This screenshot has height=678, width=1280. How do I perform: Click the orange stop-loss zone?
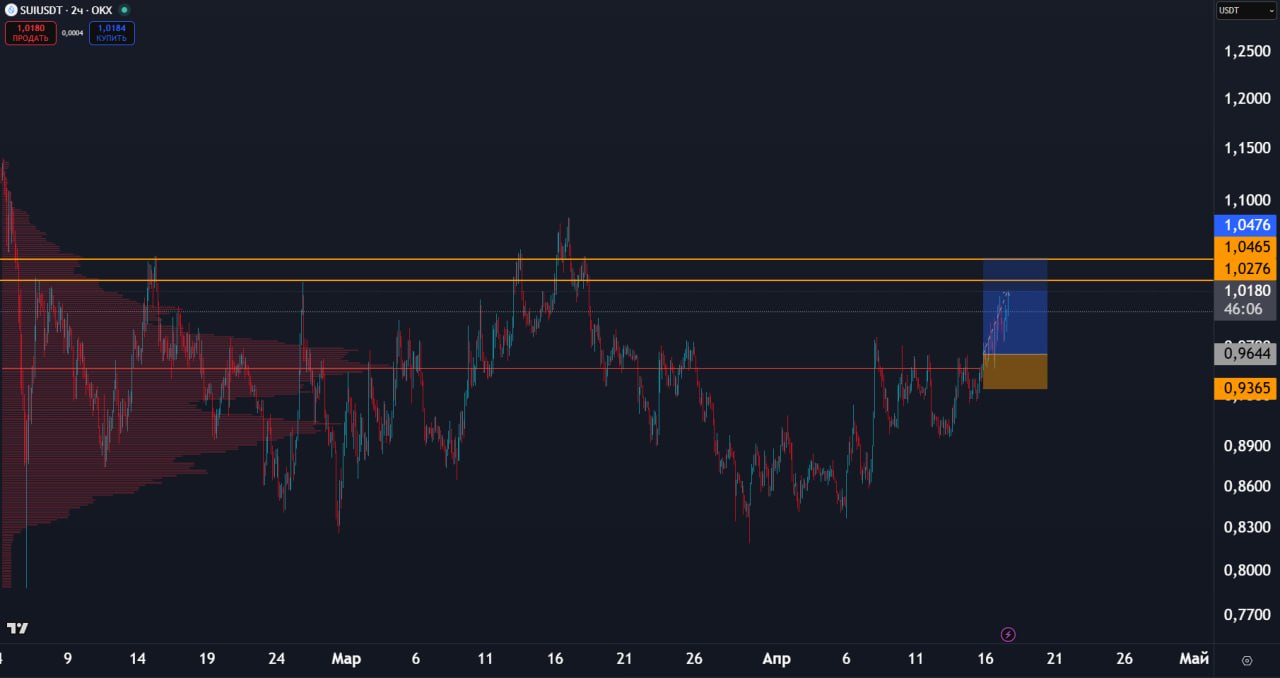[x=1015, y=371]
